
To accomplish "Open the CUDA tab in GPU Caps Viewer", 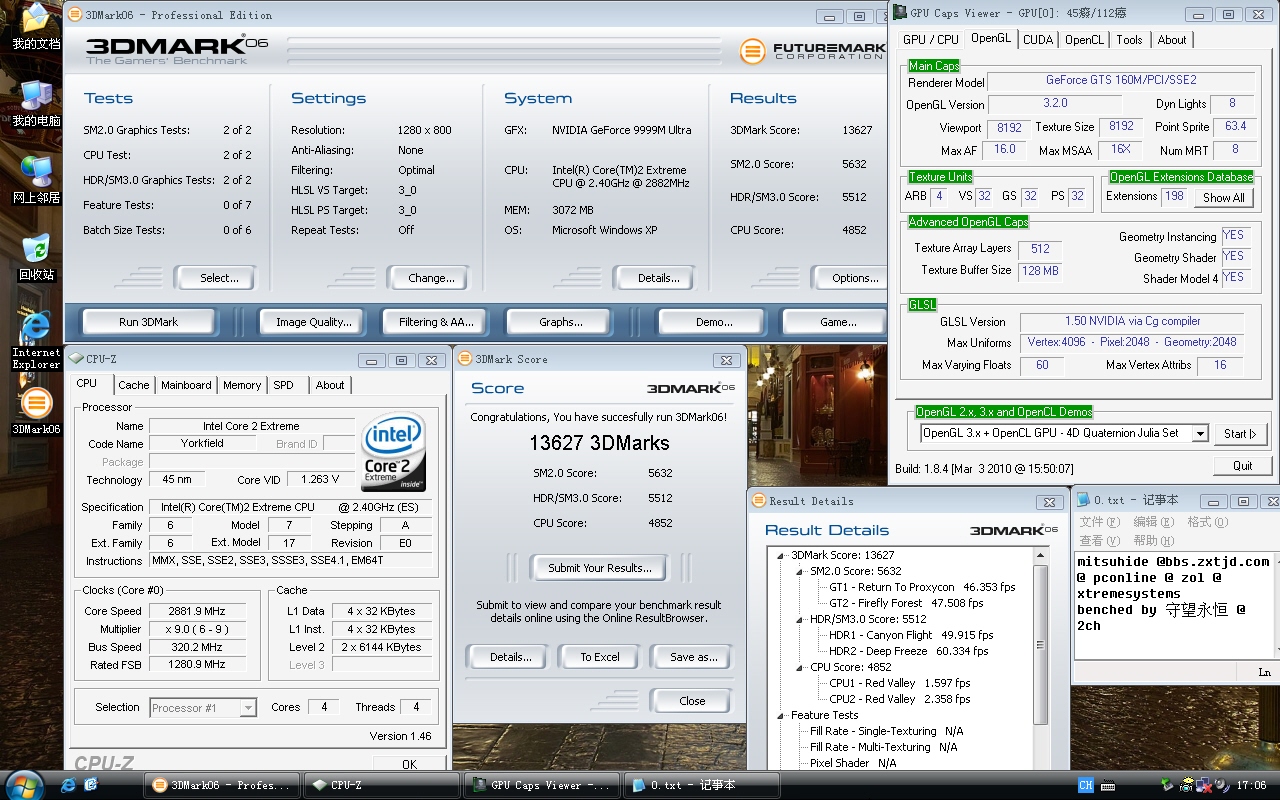I will (1038, 40).
